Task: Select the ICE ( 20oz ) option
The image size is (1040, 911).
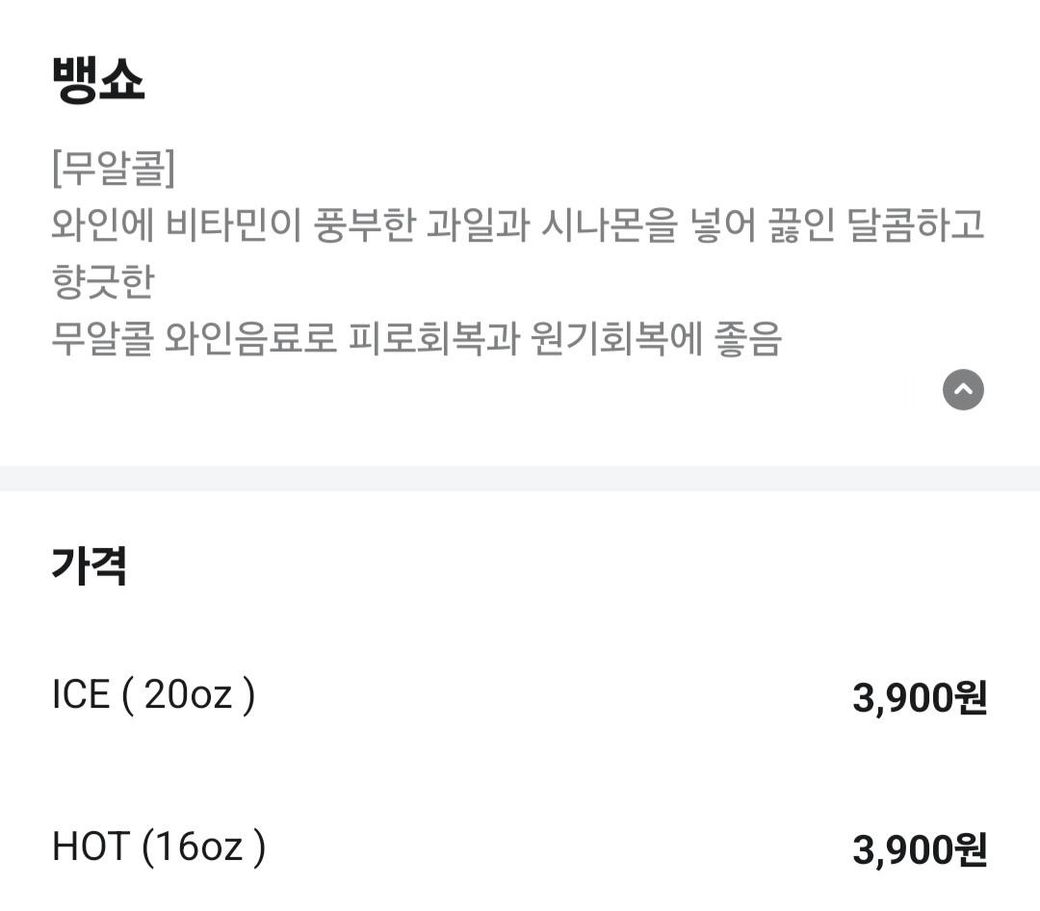Action: click(153, 694)
